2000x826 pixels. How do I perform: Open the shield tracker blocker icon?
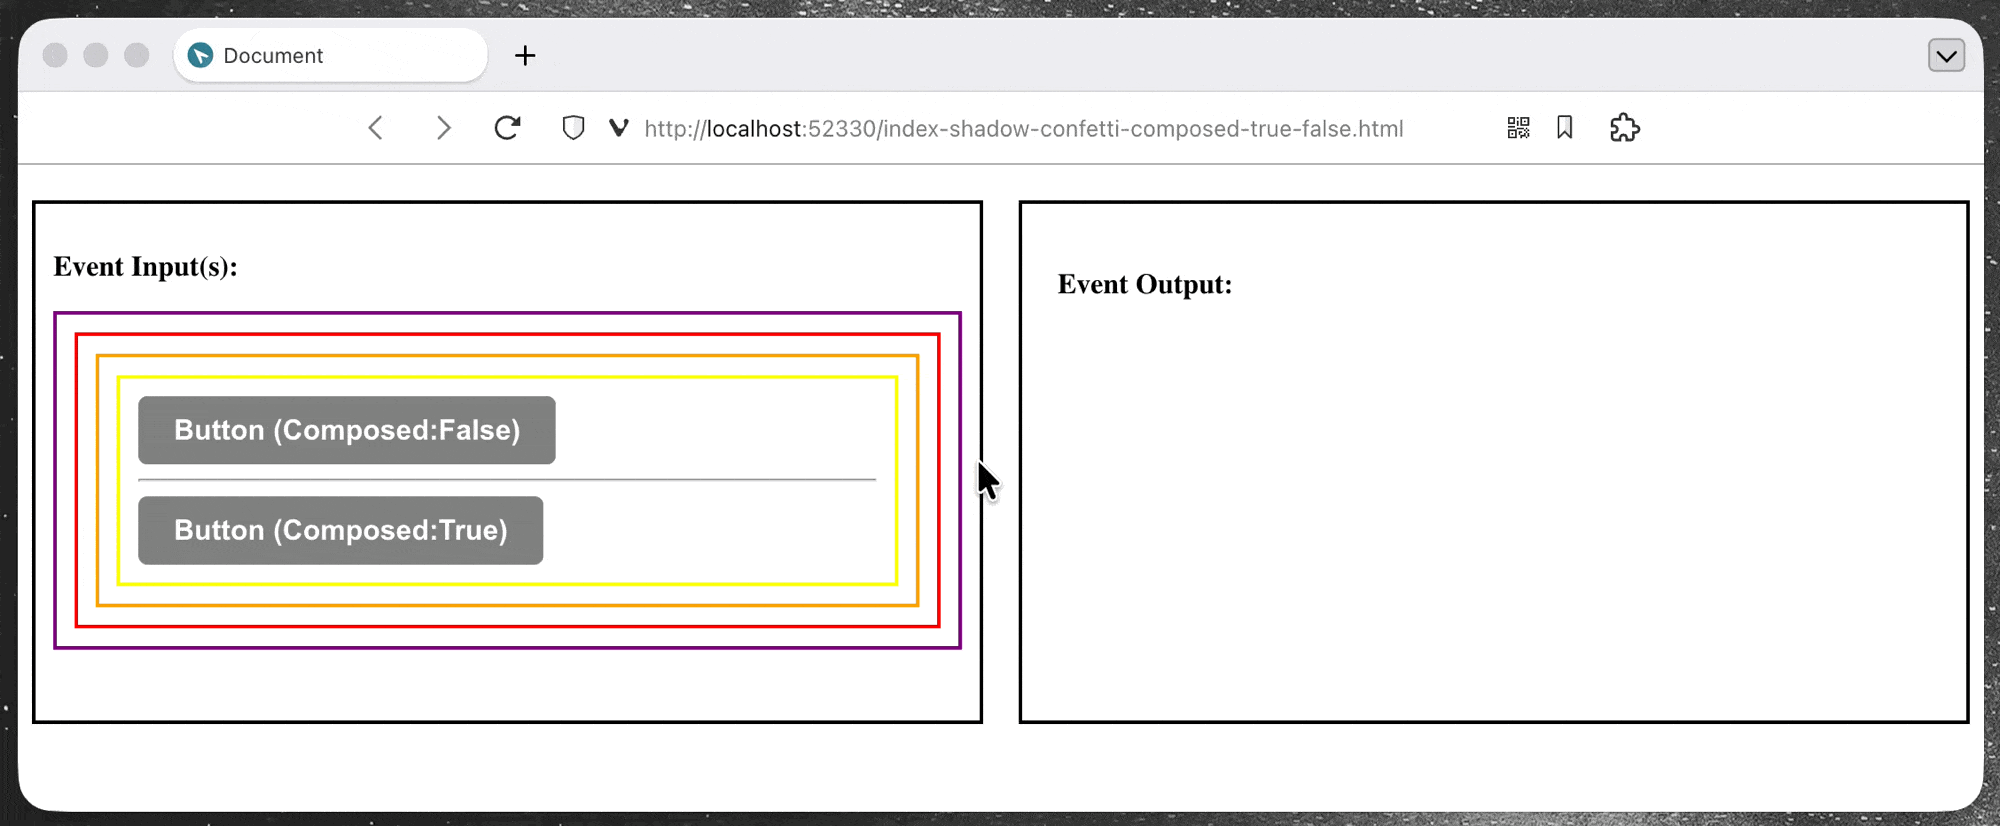click(573, 128)
